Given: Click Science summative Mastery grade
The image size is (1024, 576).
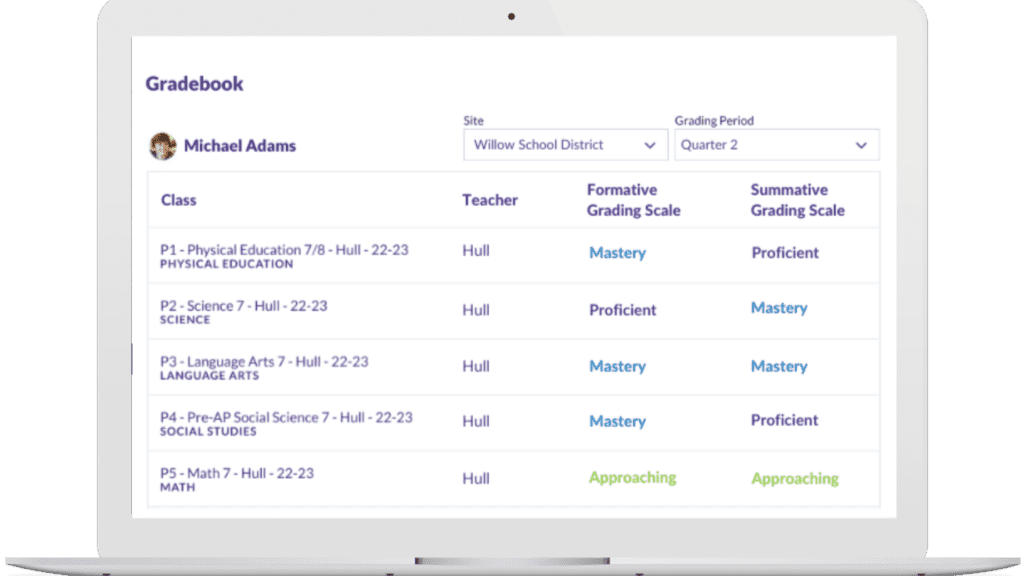Looking at the screenshot, I should [x=779, y=308].
